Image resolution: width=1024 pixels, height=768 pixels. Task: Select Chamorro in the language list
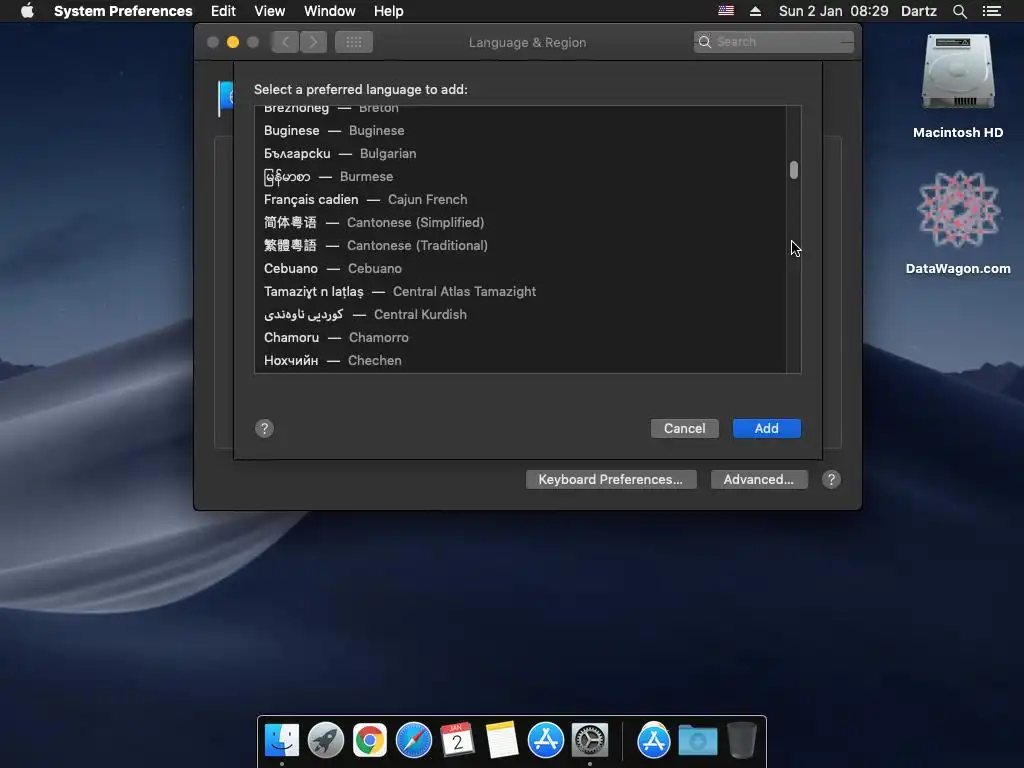coord(520,338)
